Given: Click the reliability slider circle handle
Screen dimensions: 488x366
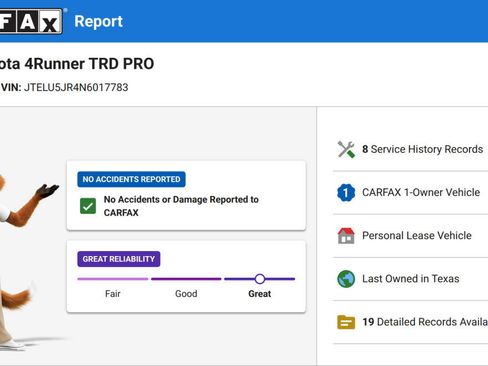Looking at the screenshot, I should click(260, 279).
